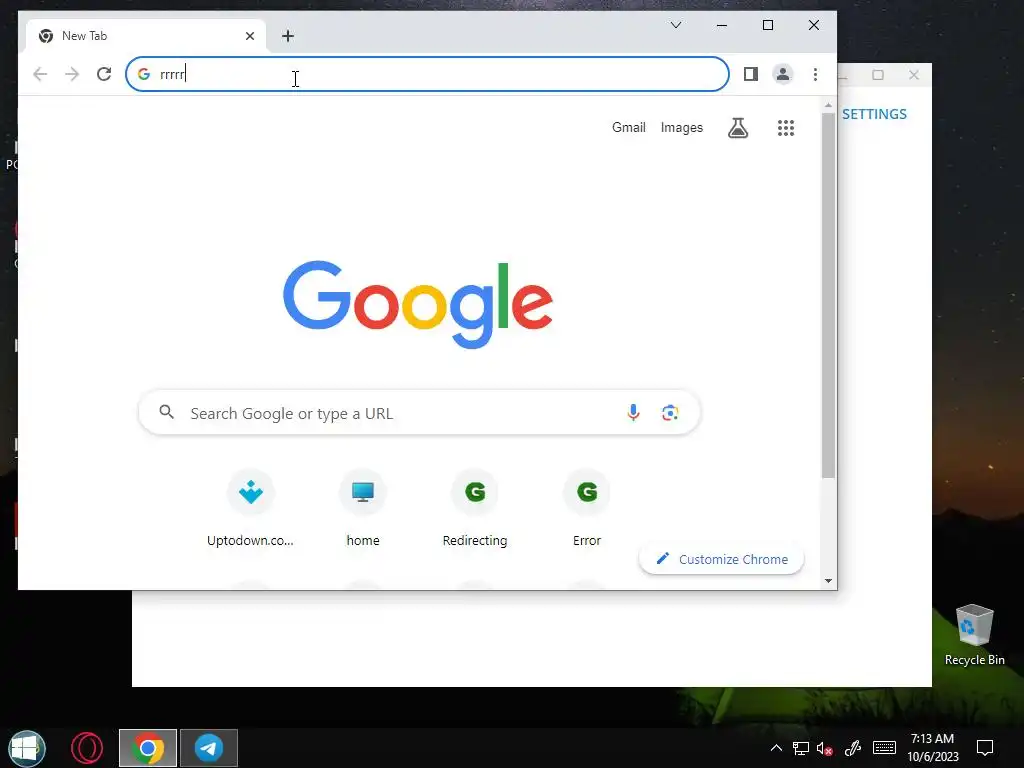Open the network status tray icon
This screenshot has height=768, width=1024.
click(x=801, y=748)
